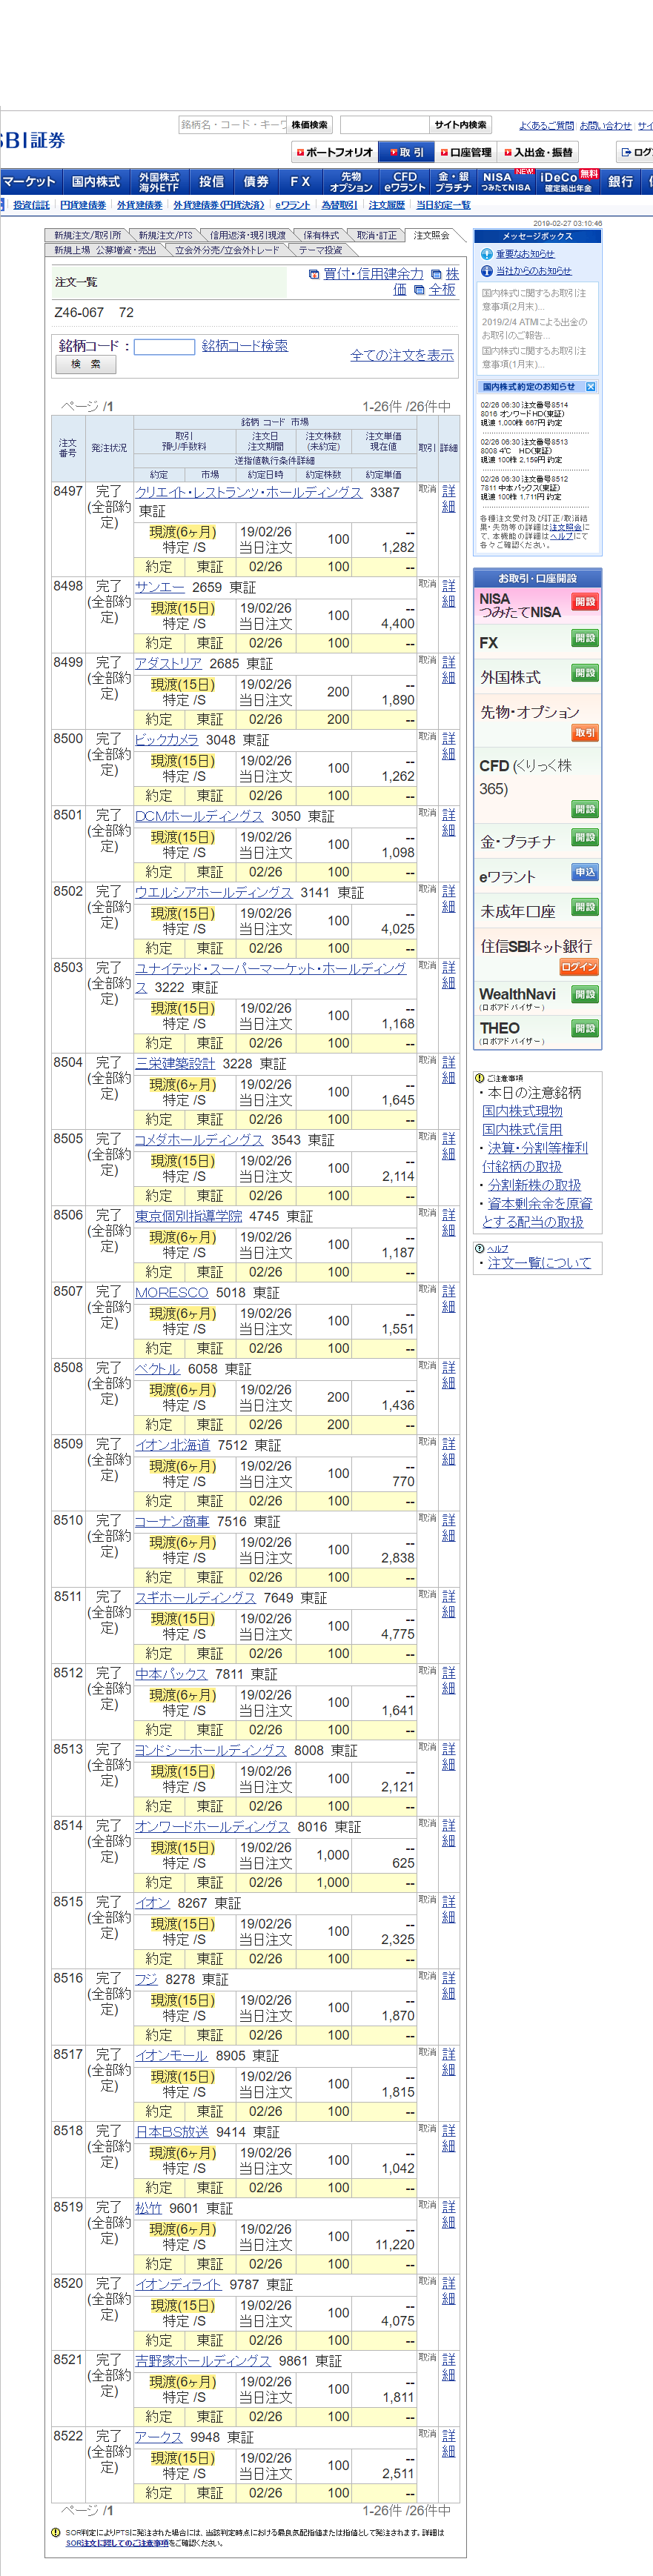
Task: Click the 分割新株の取扱 link
Action: (x=534, y=1185)
